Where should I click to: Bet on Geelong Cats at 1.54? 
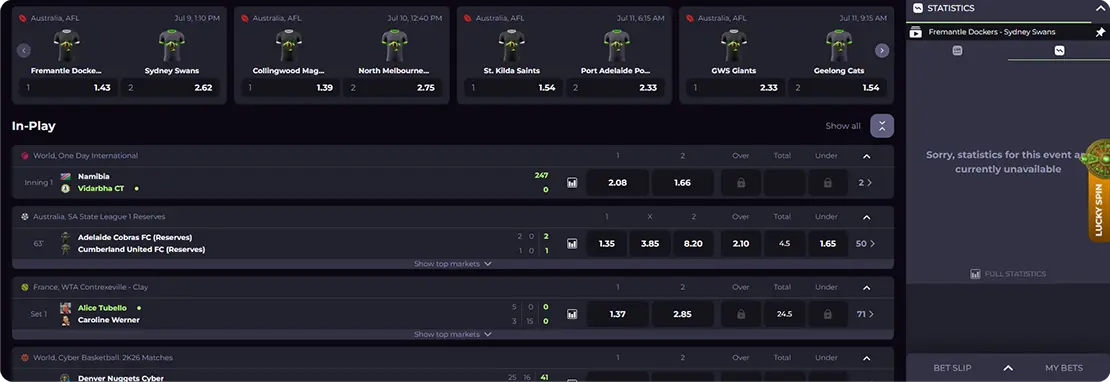pyautogui.click(x=837, y=88)
